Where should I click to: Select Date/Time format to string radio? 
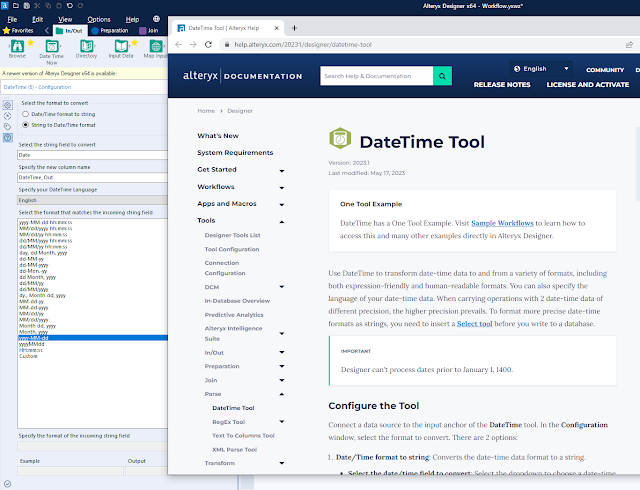(26, 114)
